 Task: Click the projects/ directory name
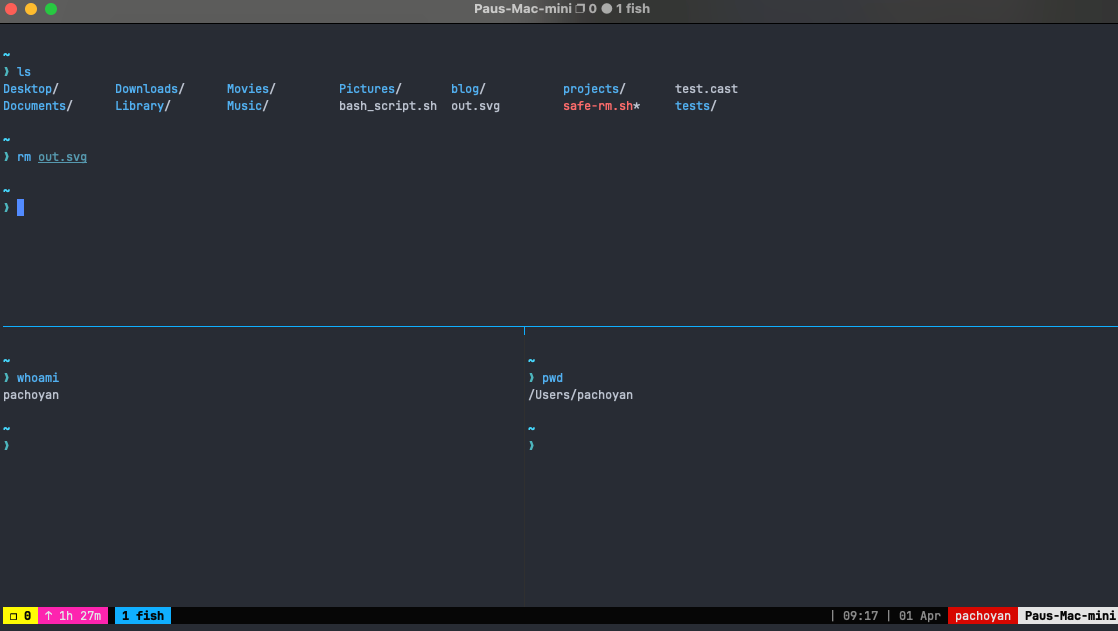(592, 88)
